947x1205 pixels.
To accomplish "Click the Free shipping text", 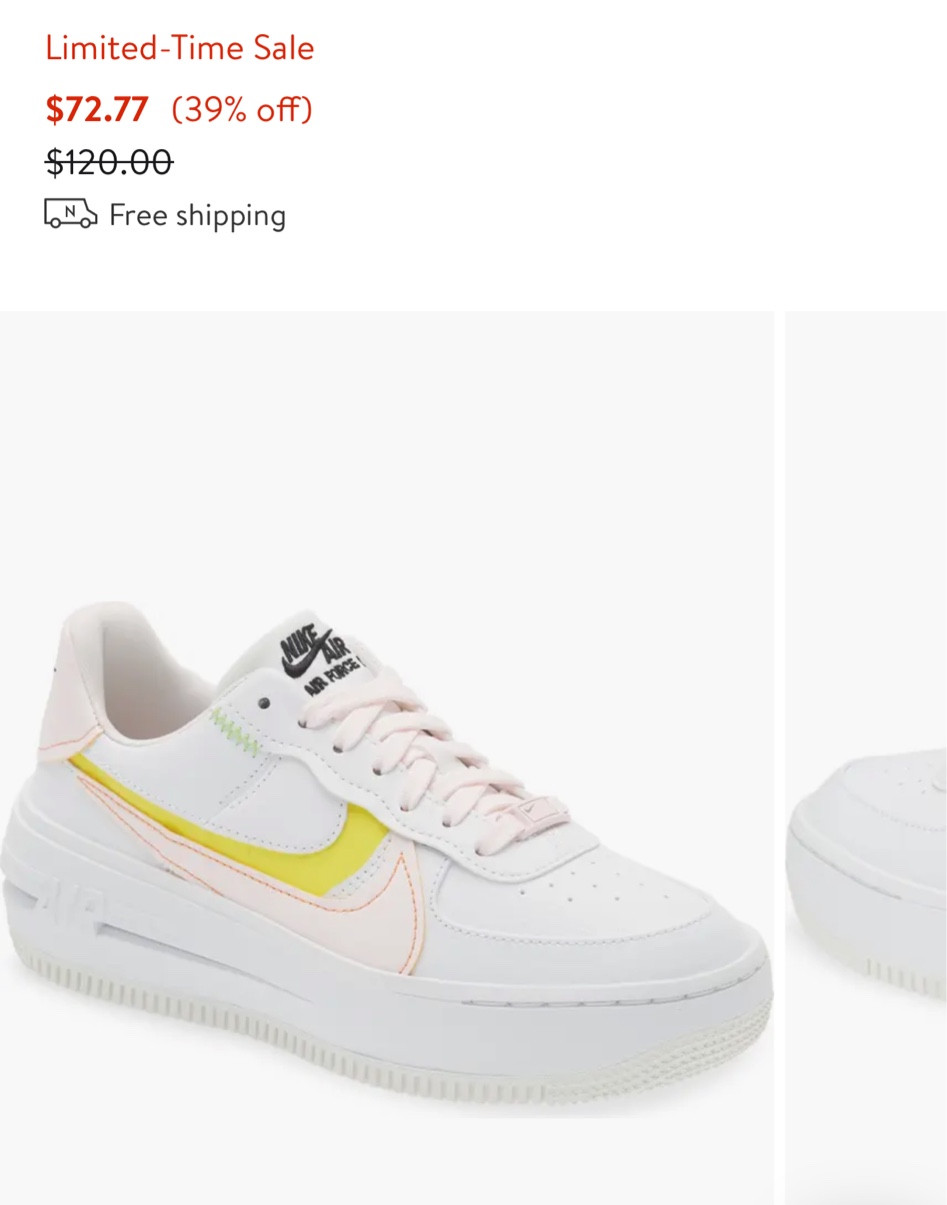I will click(x=197, y=215).
